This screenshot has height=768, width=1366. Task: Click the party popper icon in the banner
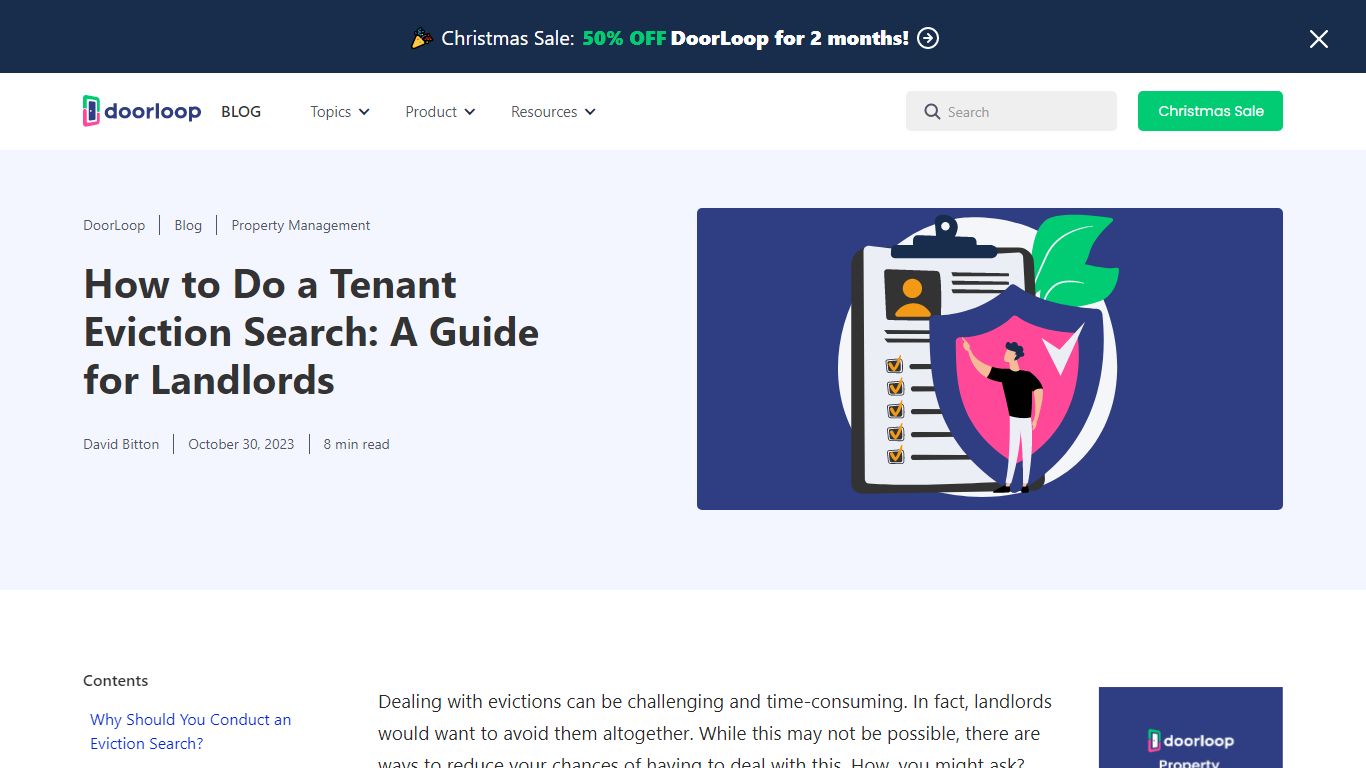pyautogui.click(x=422, y=38)
